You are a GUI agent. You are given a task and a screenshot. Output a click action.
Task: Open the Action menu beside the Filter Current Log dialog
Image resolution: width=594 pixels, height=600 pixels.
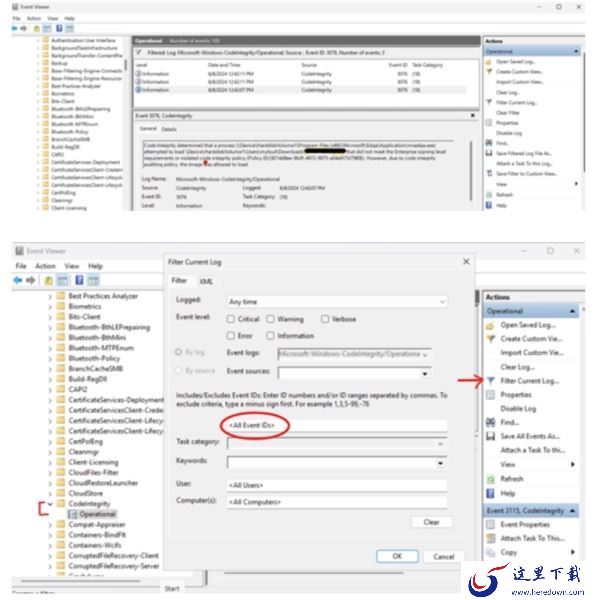(x=45, y=266)
